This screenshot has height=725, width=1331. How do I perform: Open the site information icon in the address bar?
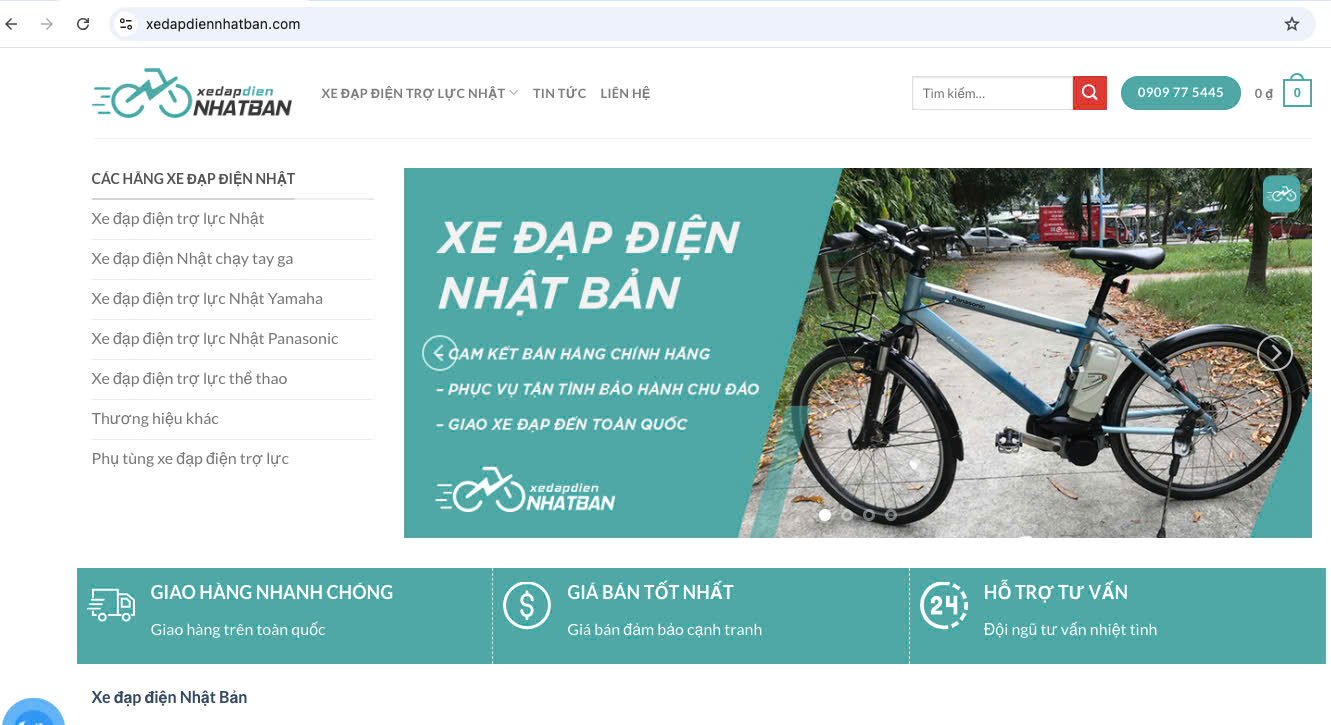125,24
